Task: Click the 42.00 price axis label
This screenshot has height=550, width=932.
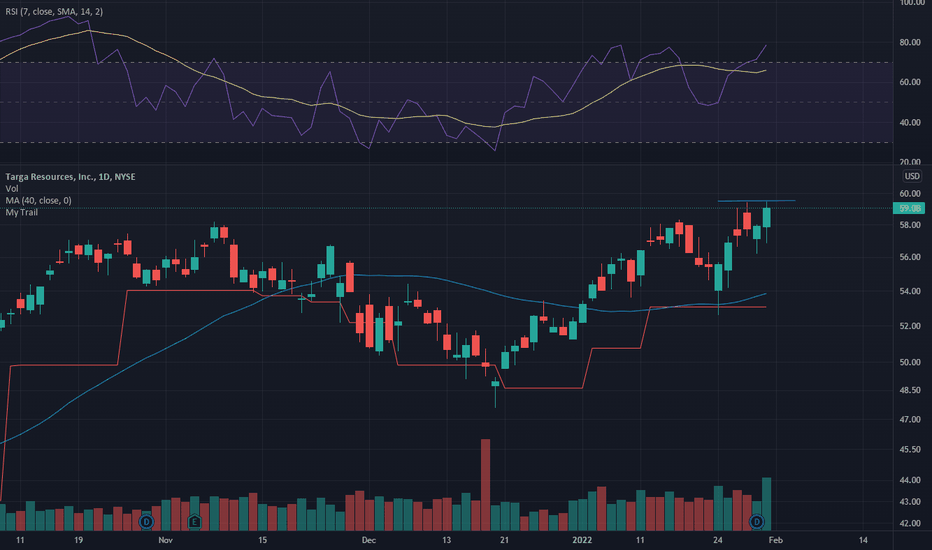Action: [909, 523]
